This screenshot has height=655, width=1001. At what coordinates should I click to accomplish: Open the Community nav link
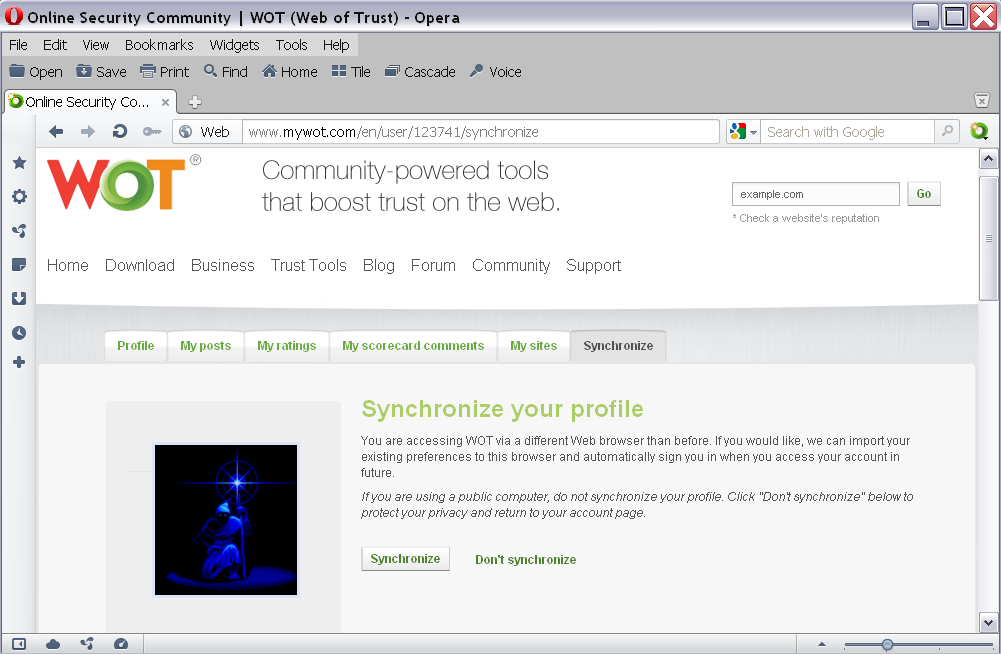click(x=511, y=266)
